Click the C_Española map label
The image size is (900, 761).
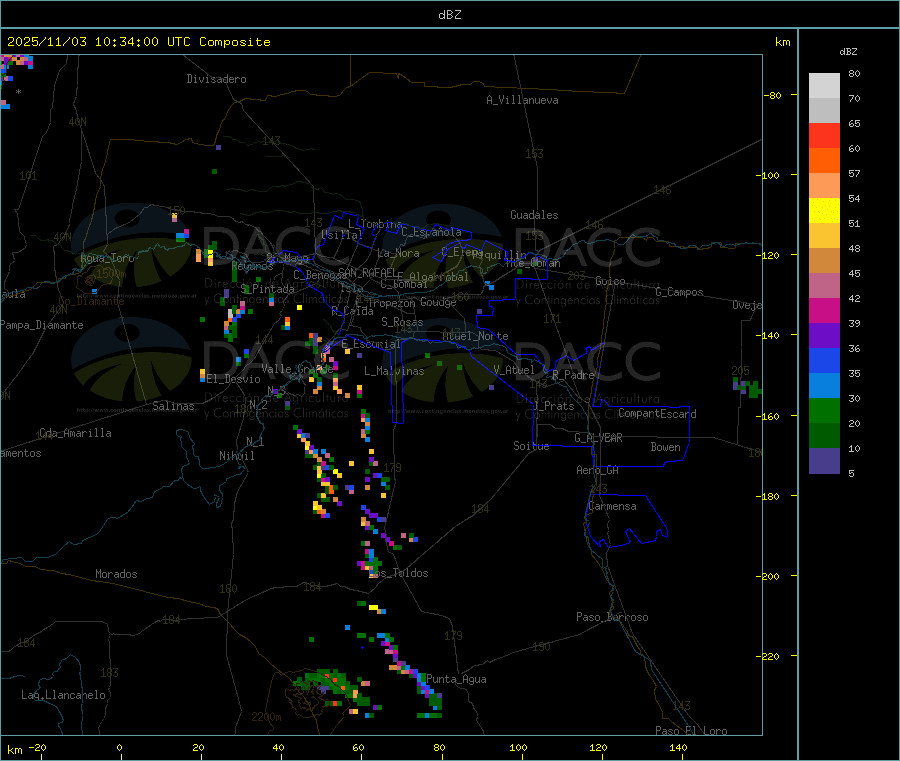(432, 232)
